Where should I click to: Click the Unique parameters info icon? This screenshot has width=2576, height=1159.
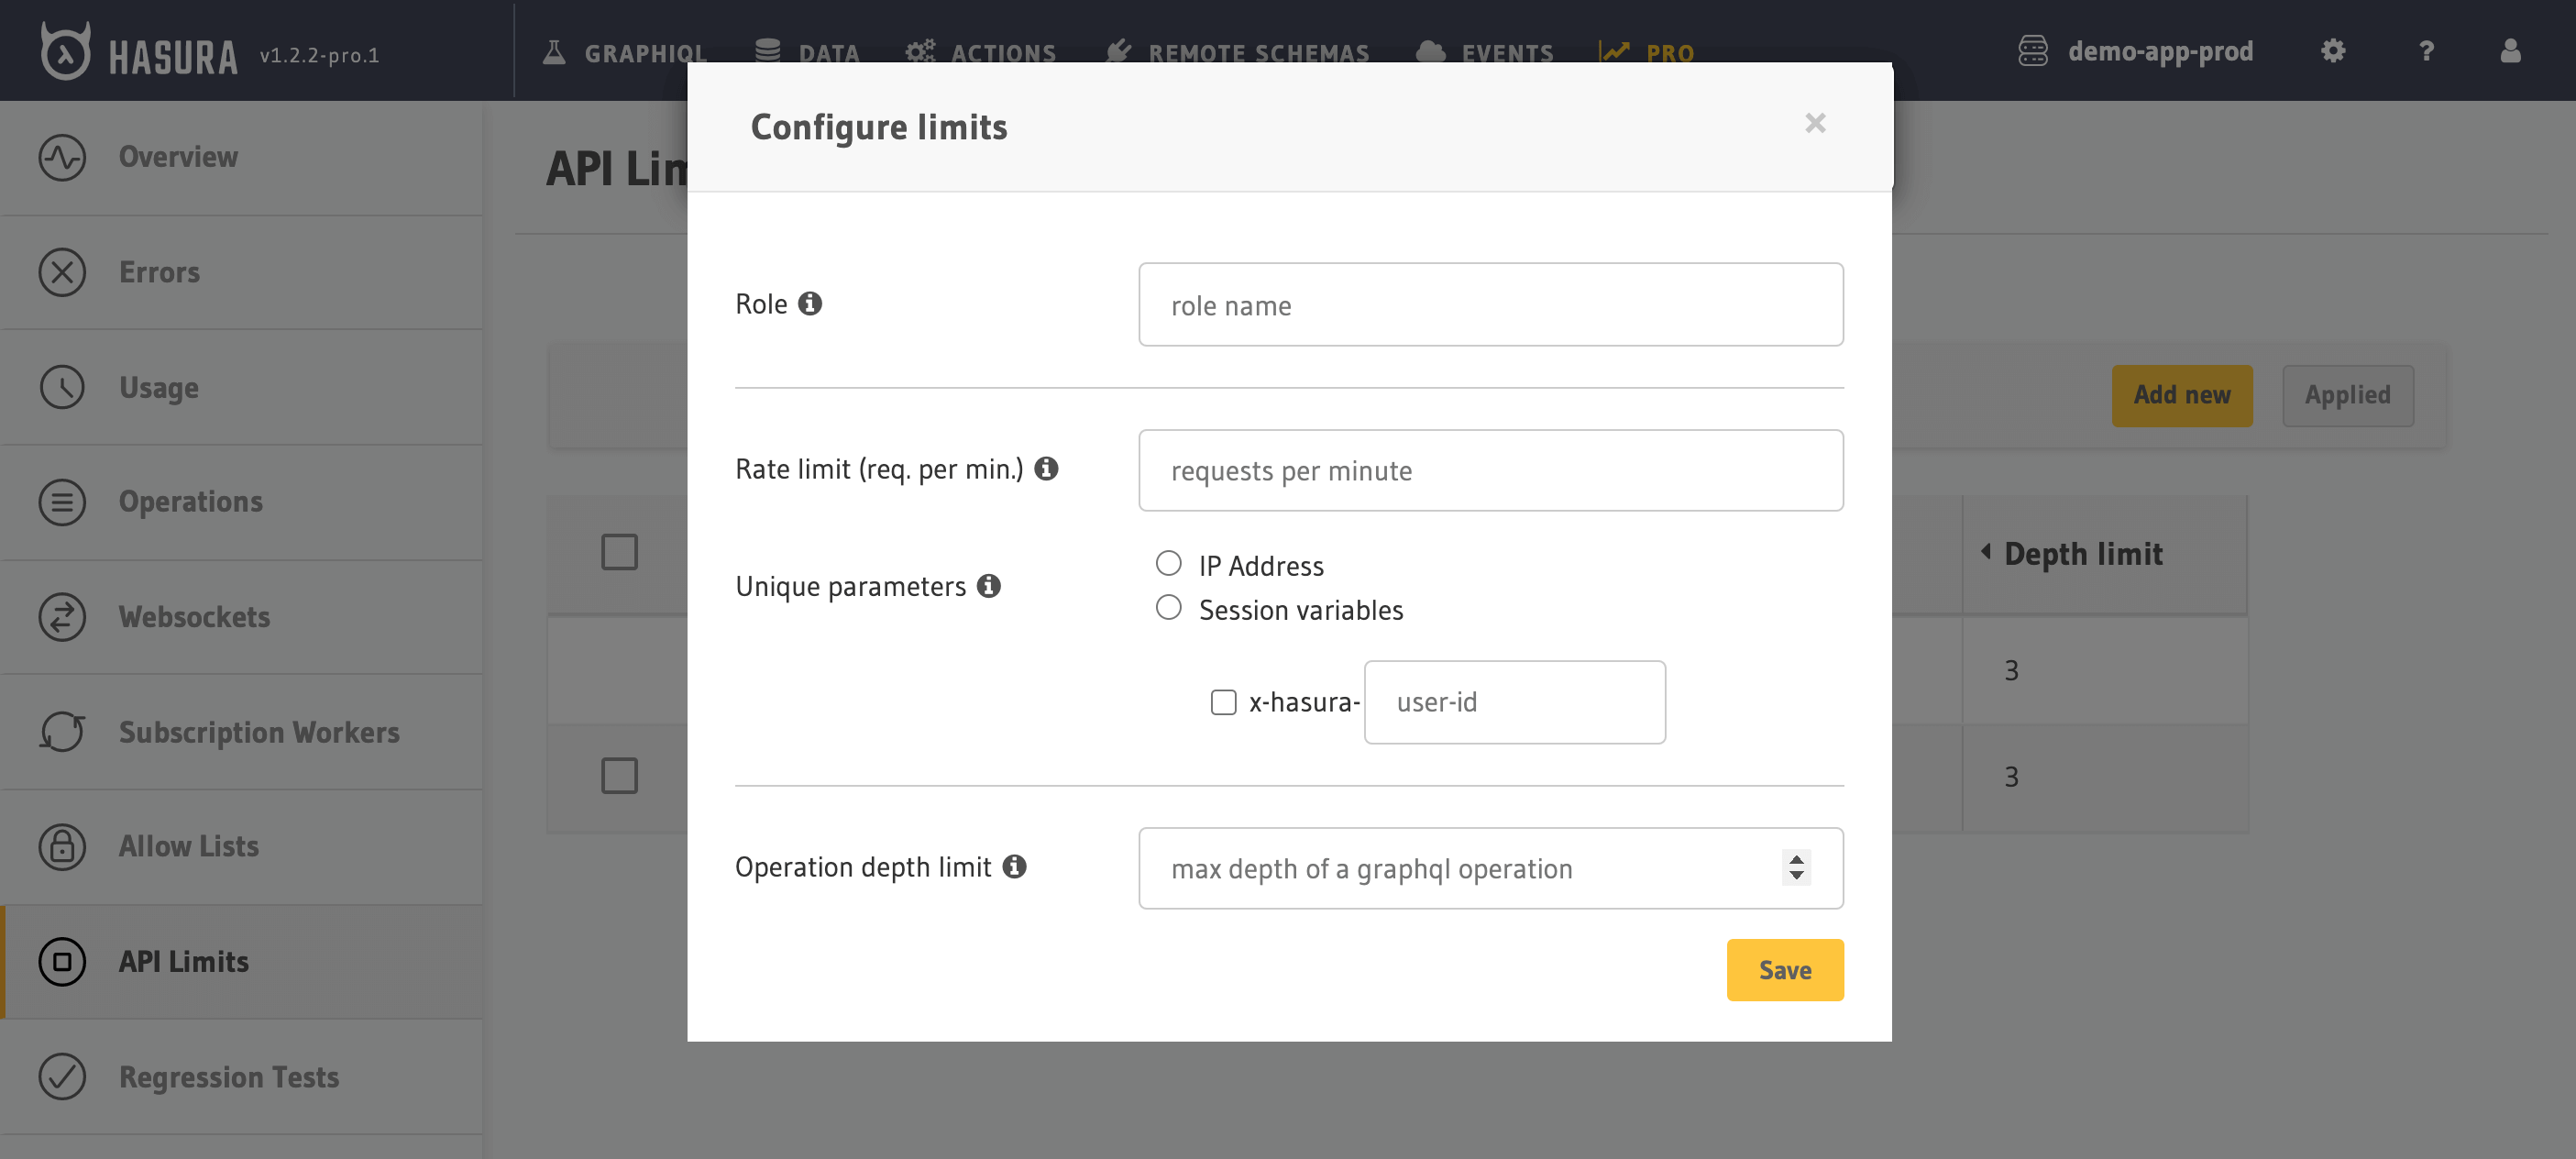(989, 585)
